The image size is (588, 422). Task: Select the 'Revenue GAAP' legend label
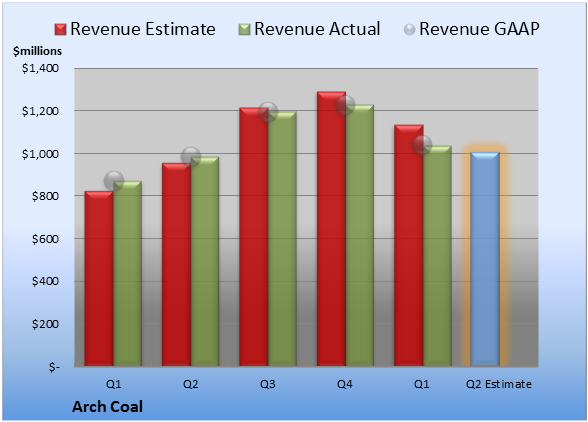pos(479,29)
